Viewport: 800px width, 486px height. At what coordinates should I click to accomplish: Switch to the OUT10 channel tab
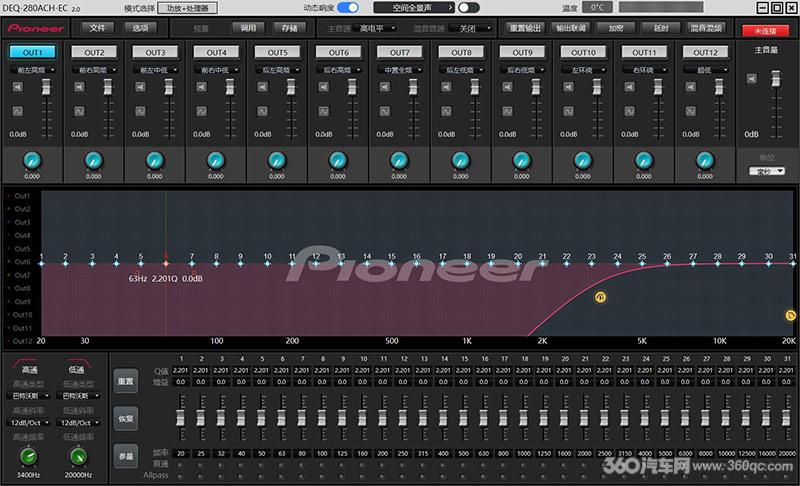click(x=583, y=53)
